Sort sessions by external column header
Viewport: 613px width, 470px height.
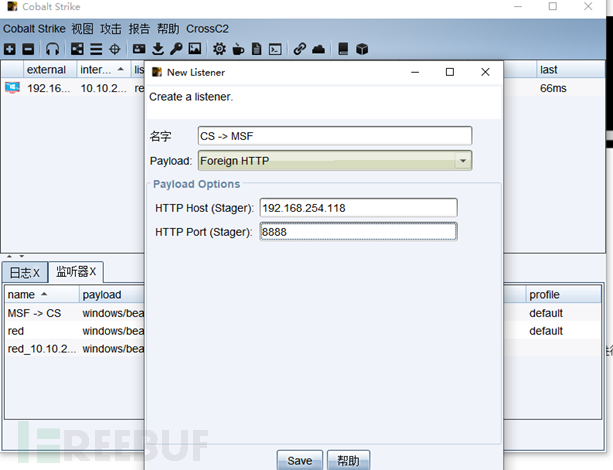50,70
